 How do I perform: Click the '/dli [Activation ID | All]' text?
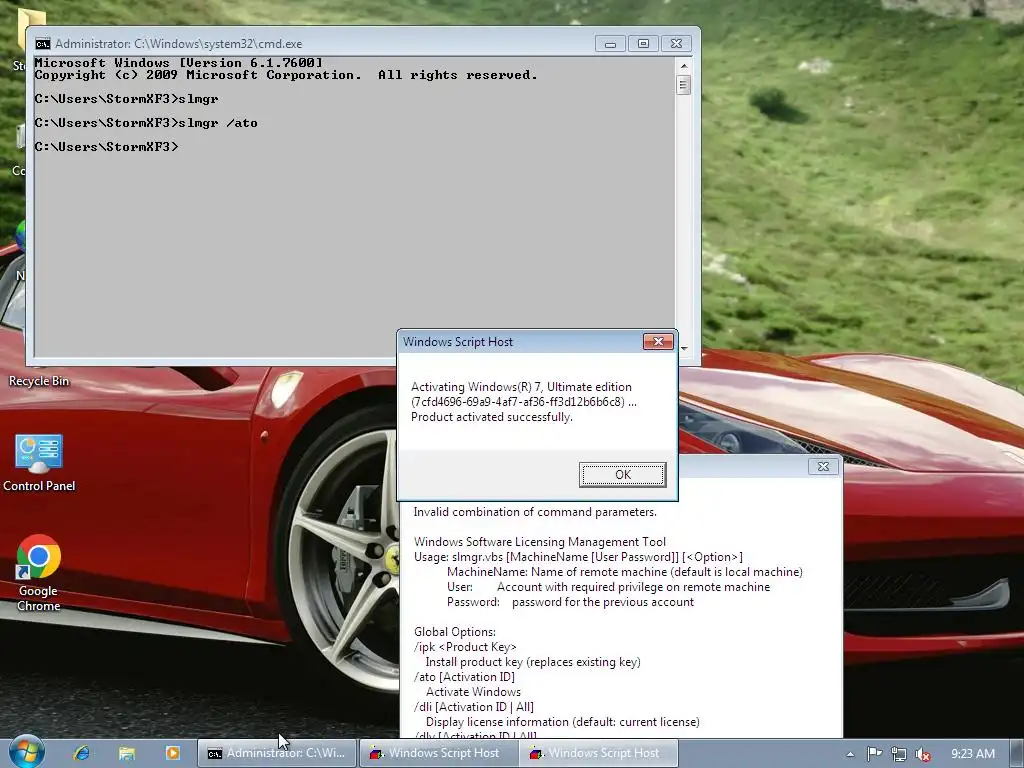coord(473,707)
